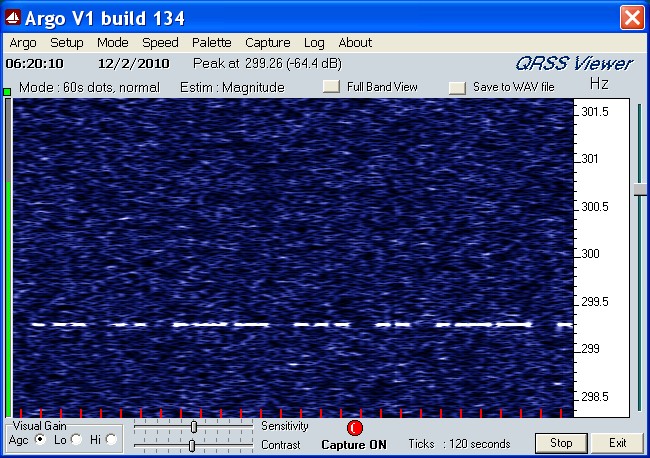Image resolution: width=650 pixels, height=458 pixels.
Task: Click the 298.5 frequency scale label
Action: point(595,397)
